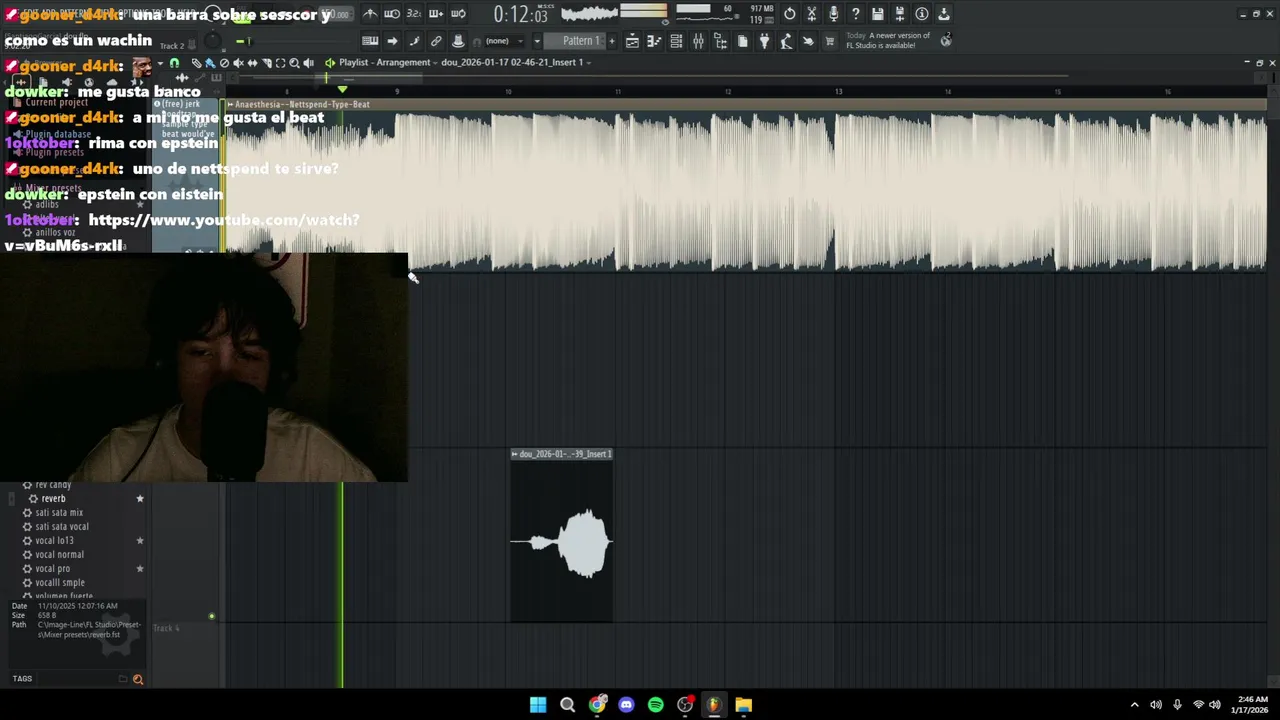Open the dou_2026-01-17 Insert 1 clip dropdown
Viewport: 1280px width, 720px height.
516,62
